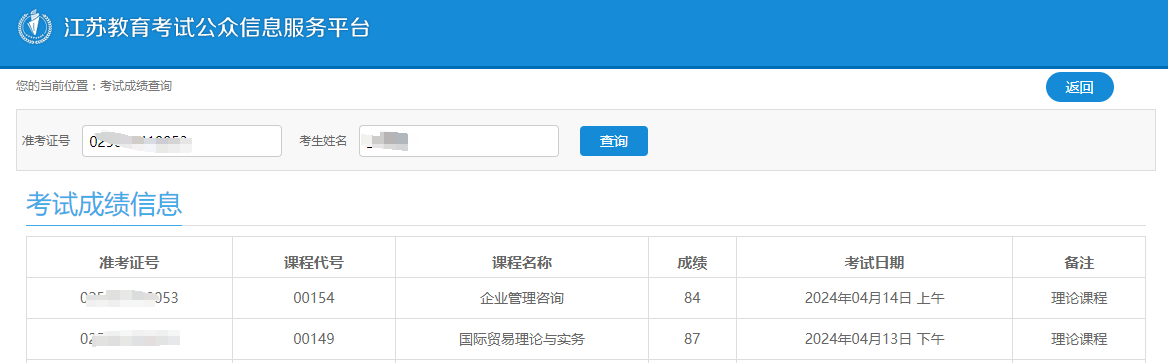Click the admission number in the 00154 row
The width and height of the screenshot is (1168, 363).
129,298
